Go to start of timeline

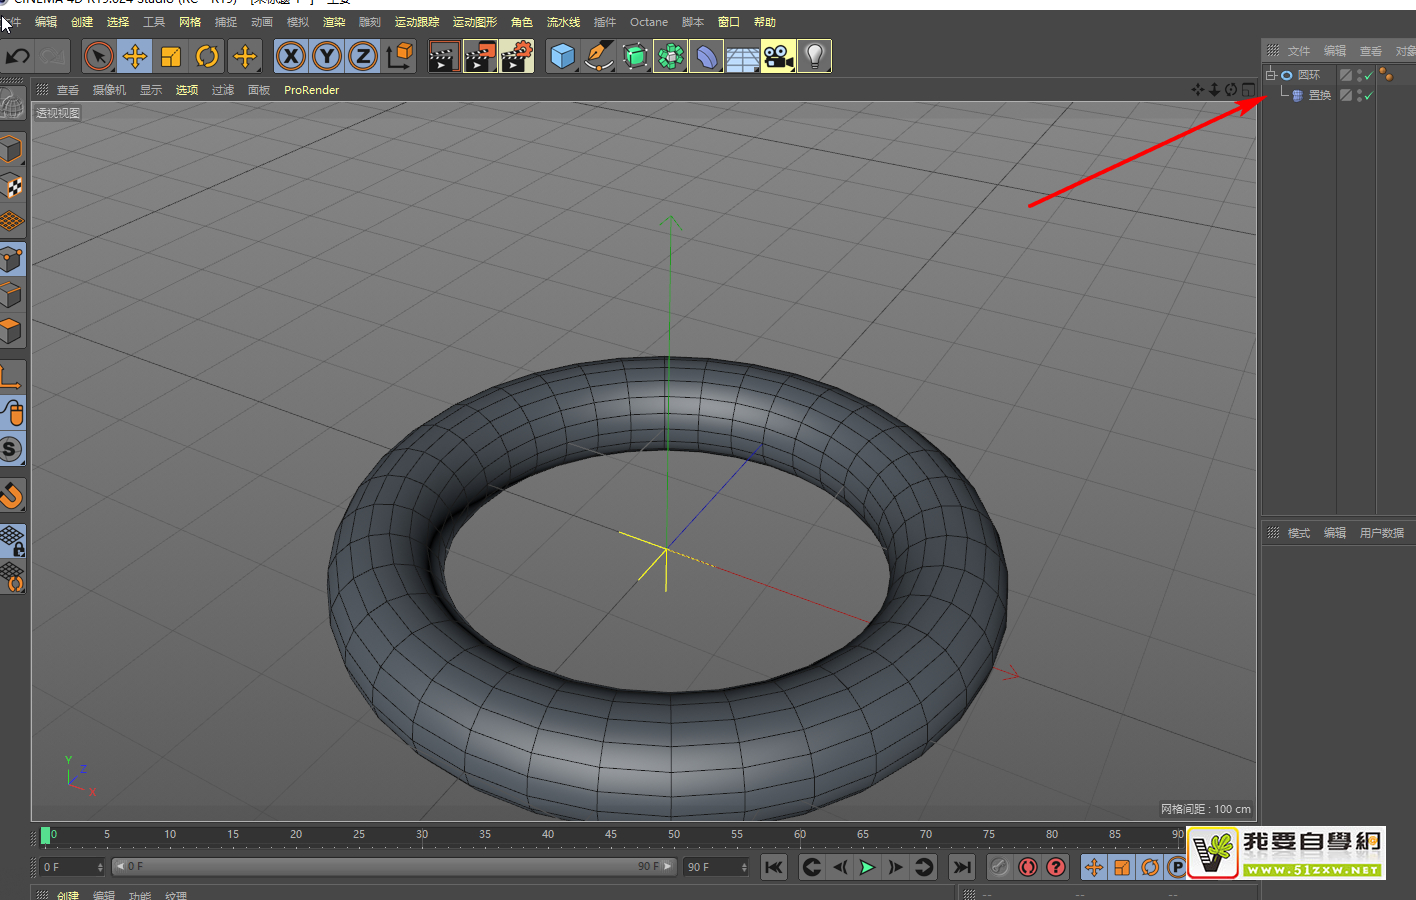pos(773,867)
